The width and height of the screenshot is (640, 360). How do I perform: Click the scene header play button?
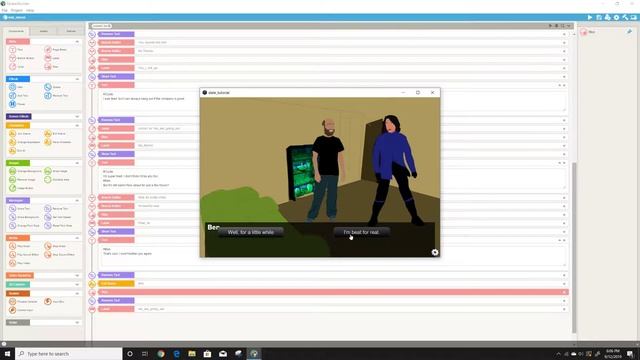click(550, 26)
